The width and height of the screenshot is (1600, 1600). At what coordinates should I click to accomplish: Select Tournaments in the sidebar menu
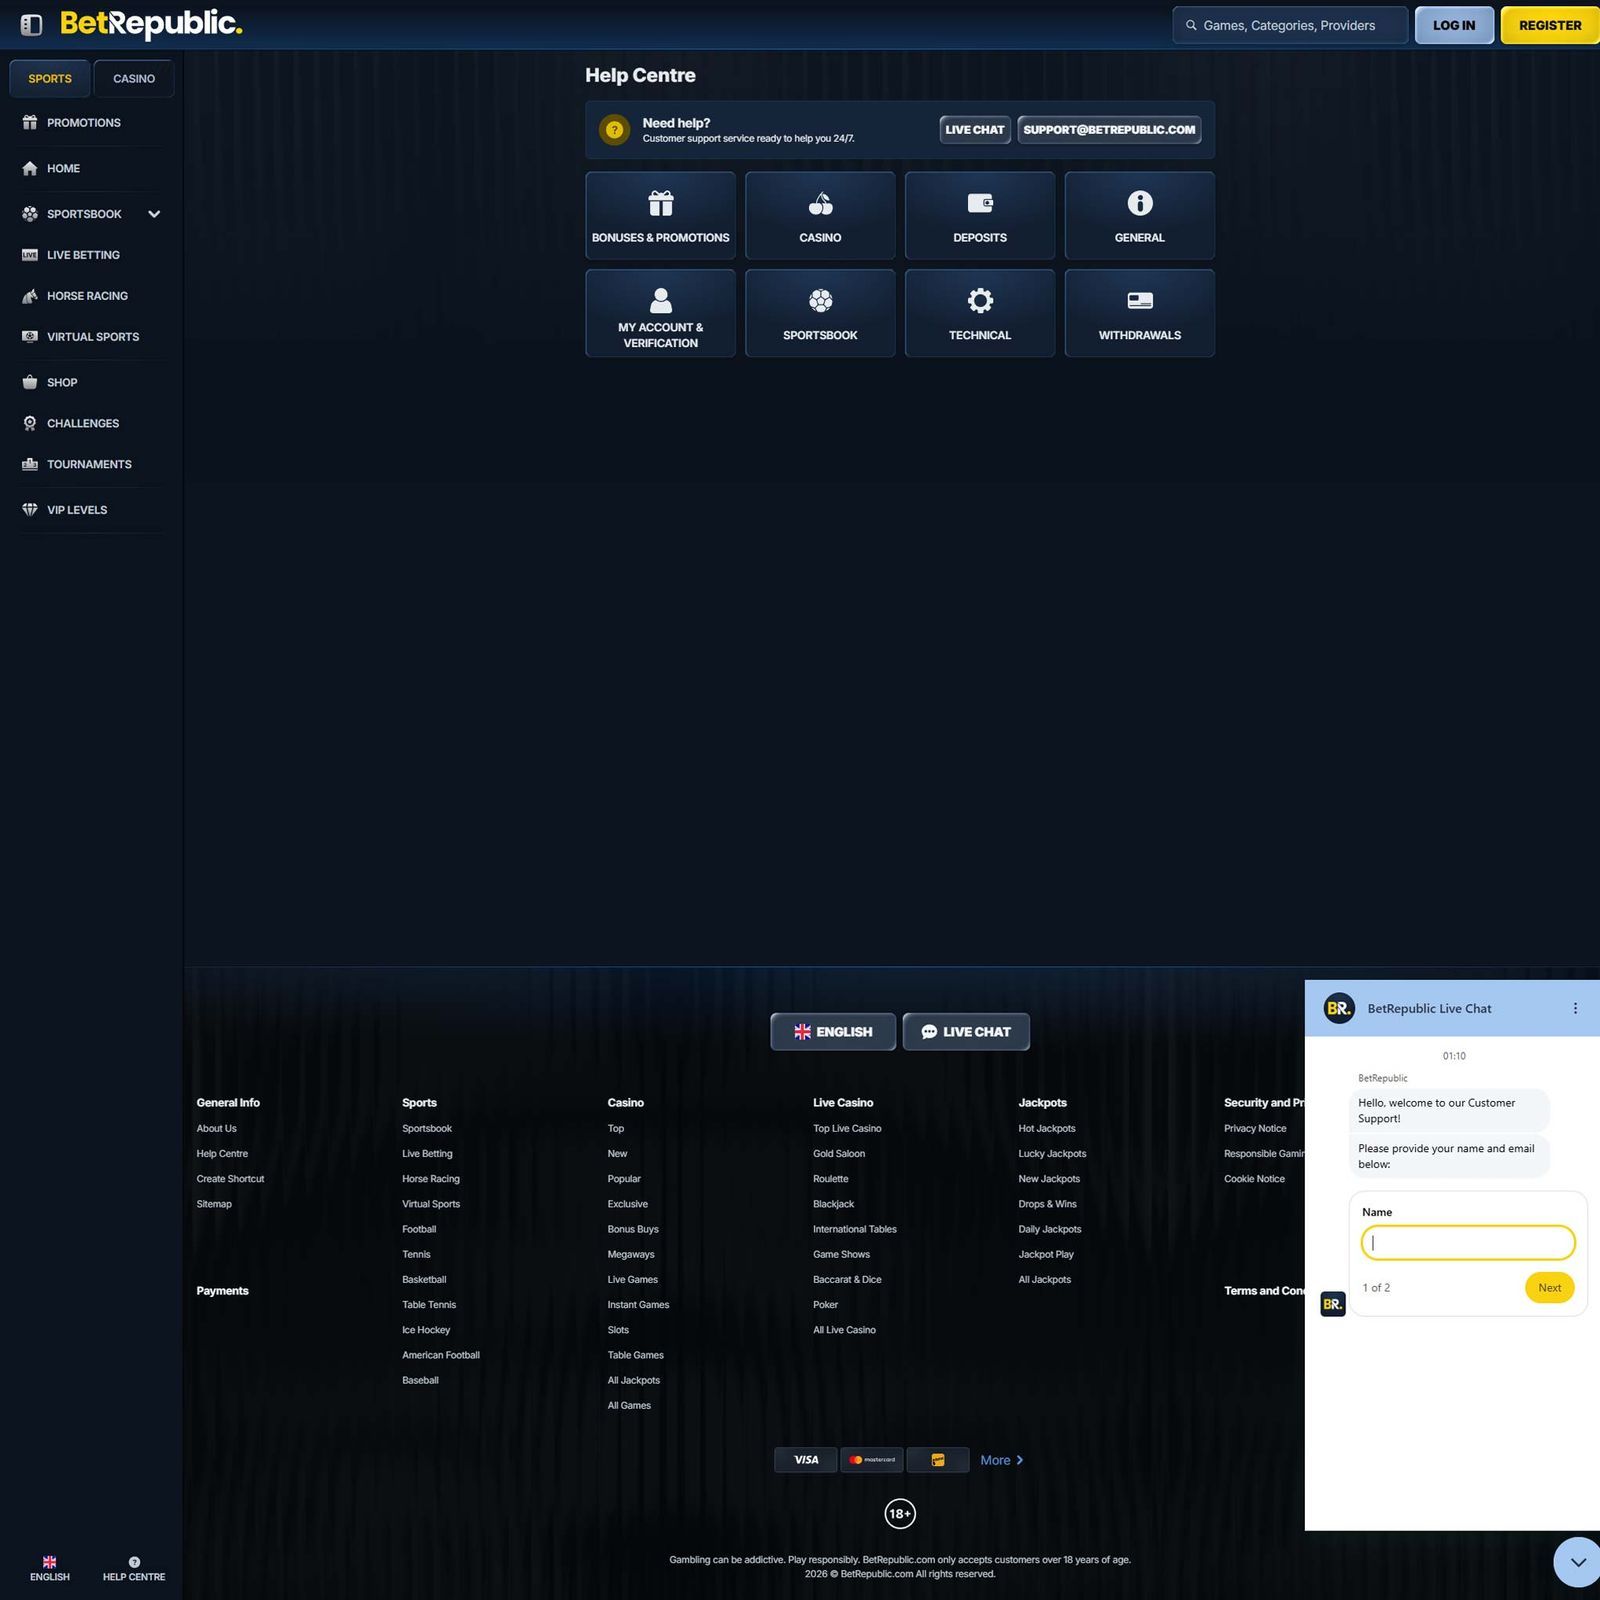pyautogui.click(x=91, y=464)
